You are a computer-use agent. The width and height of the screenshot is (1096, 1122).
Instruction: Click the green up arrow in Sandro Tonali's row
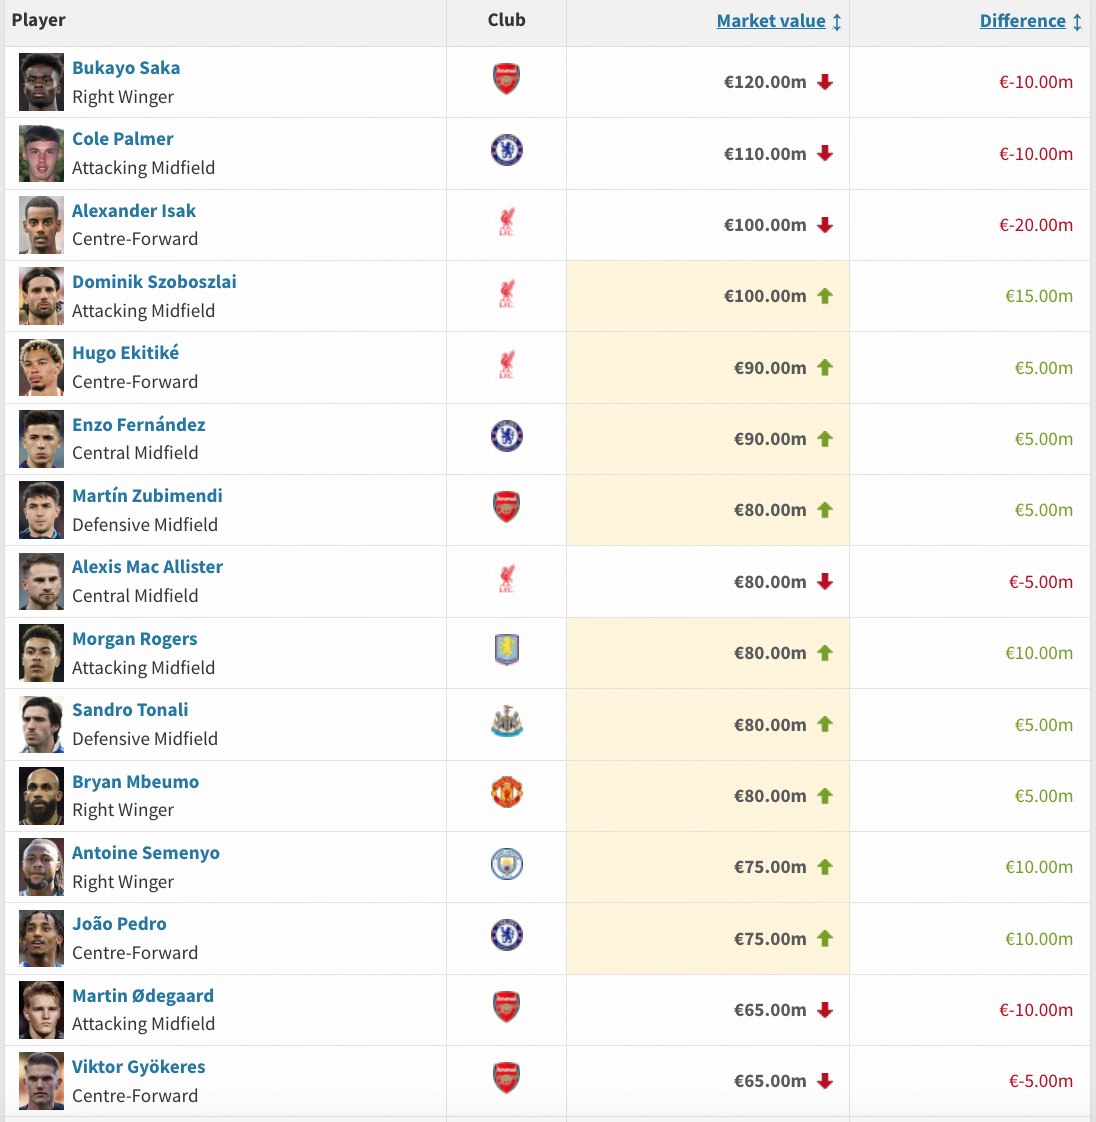825,724
